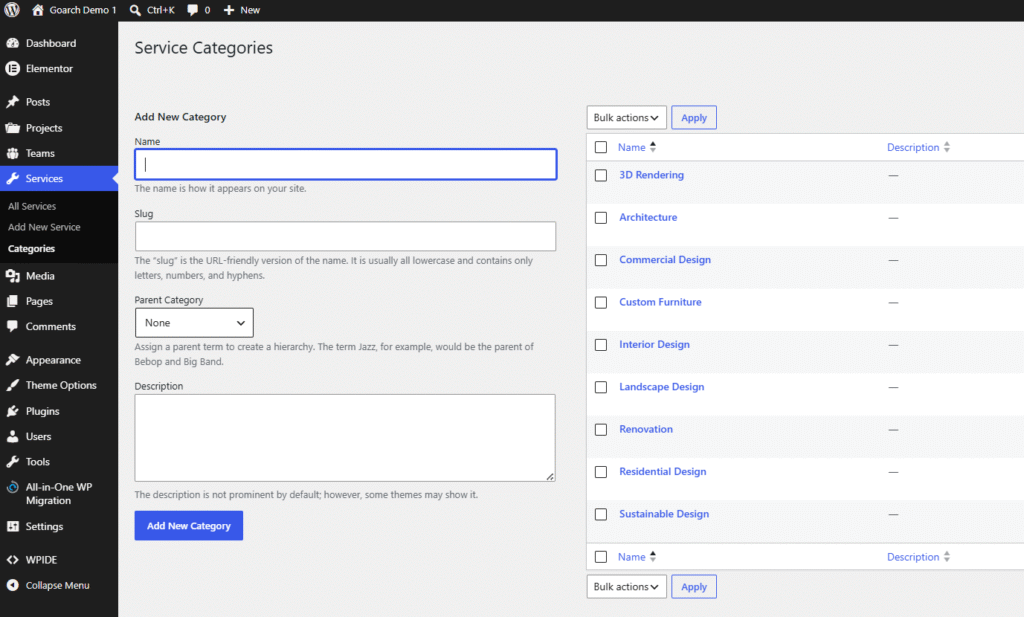Screen dimensions: 1024x617
Task: Open Add New Service submenu item
Action: (44, 227)
